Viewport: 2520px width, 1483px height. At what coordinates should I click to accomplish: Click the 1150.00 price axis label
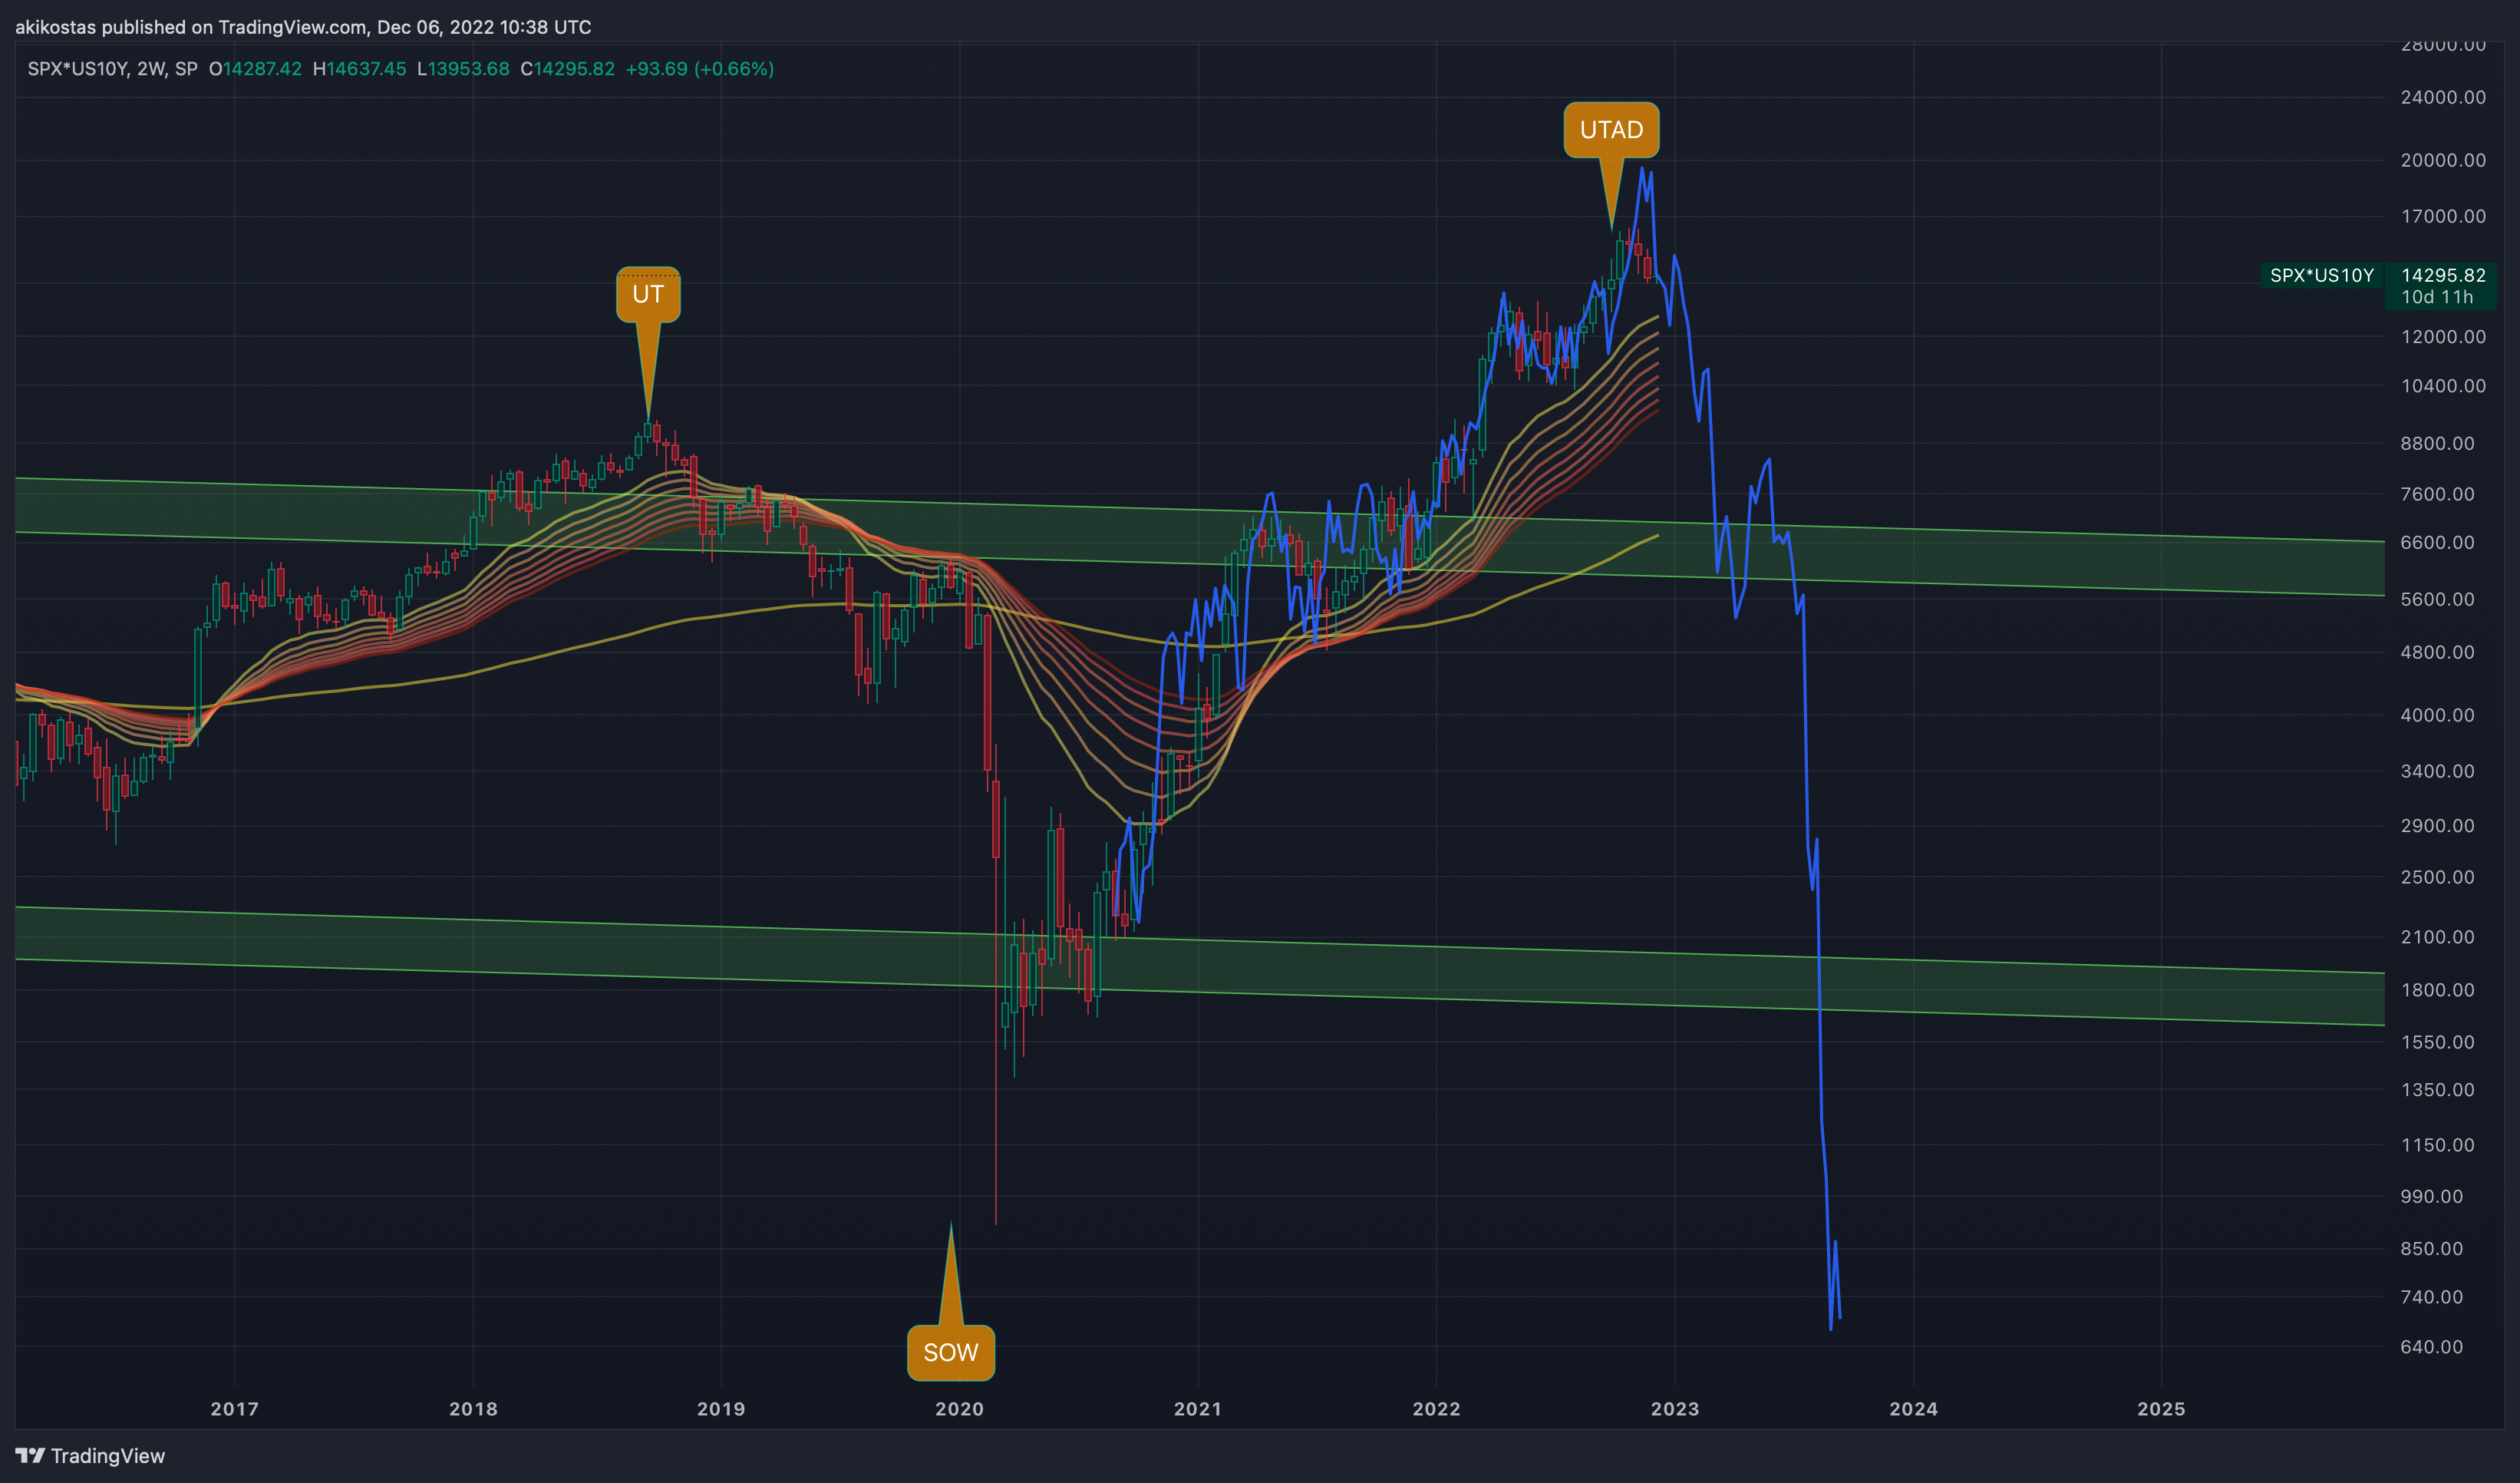[x=2438, y=1145]
